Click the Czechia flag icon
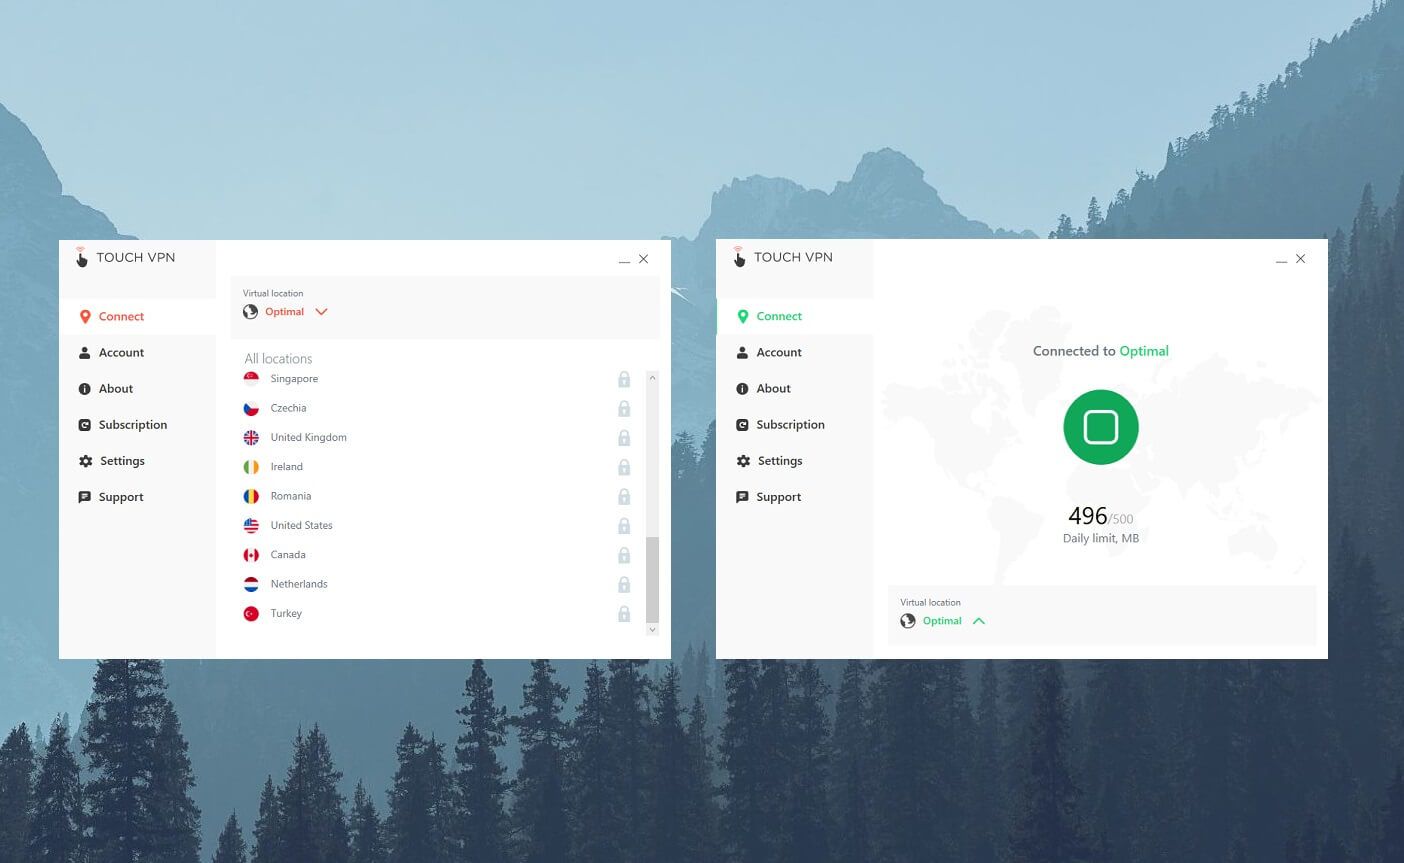 [251, 408]
